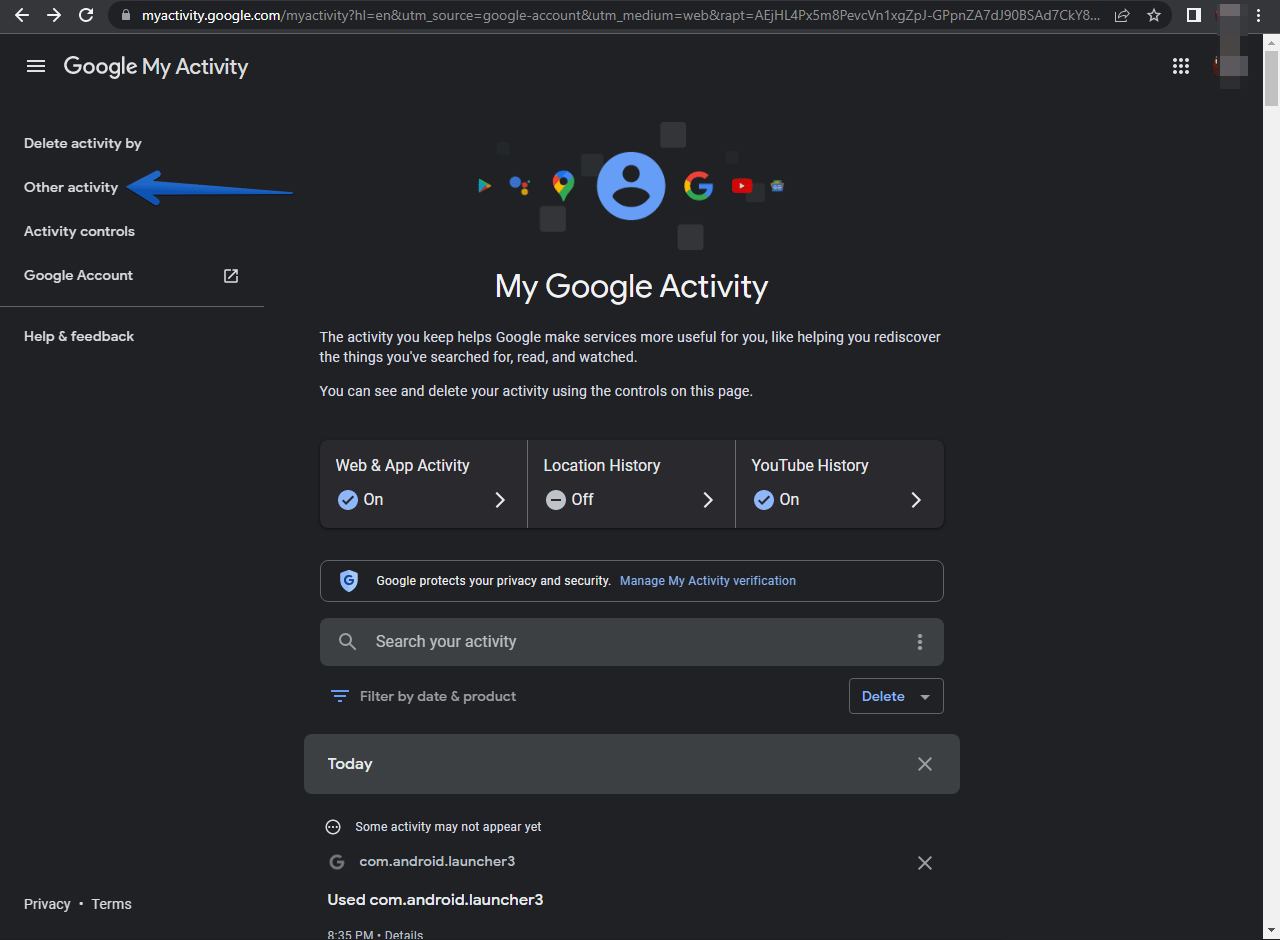The height and width of the screenshot is (940, 1280).
Task: Click the page vertical scrollbar
Action: 1271,80
